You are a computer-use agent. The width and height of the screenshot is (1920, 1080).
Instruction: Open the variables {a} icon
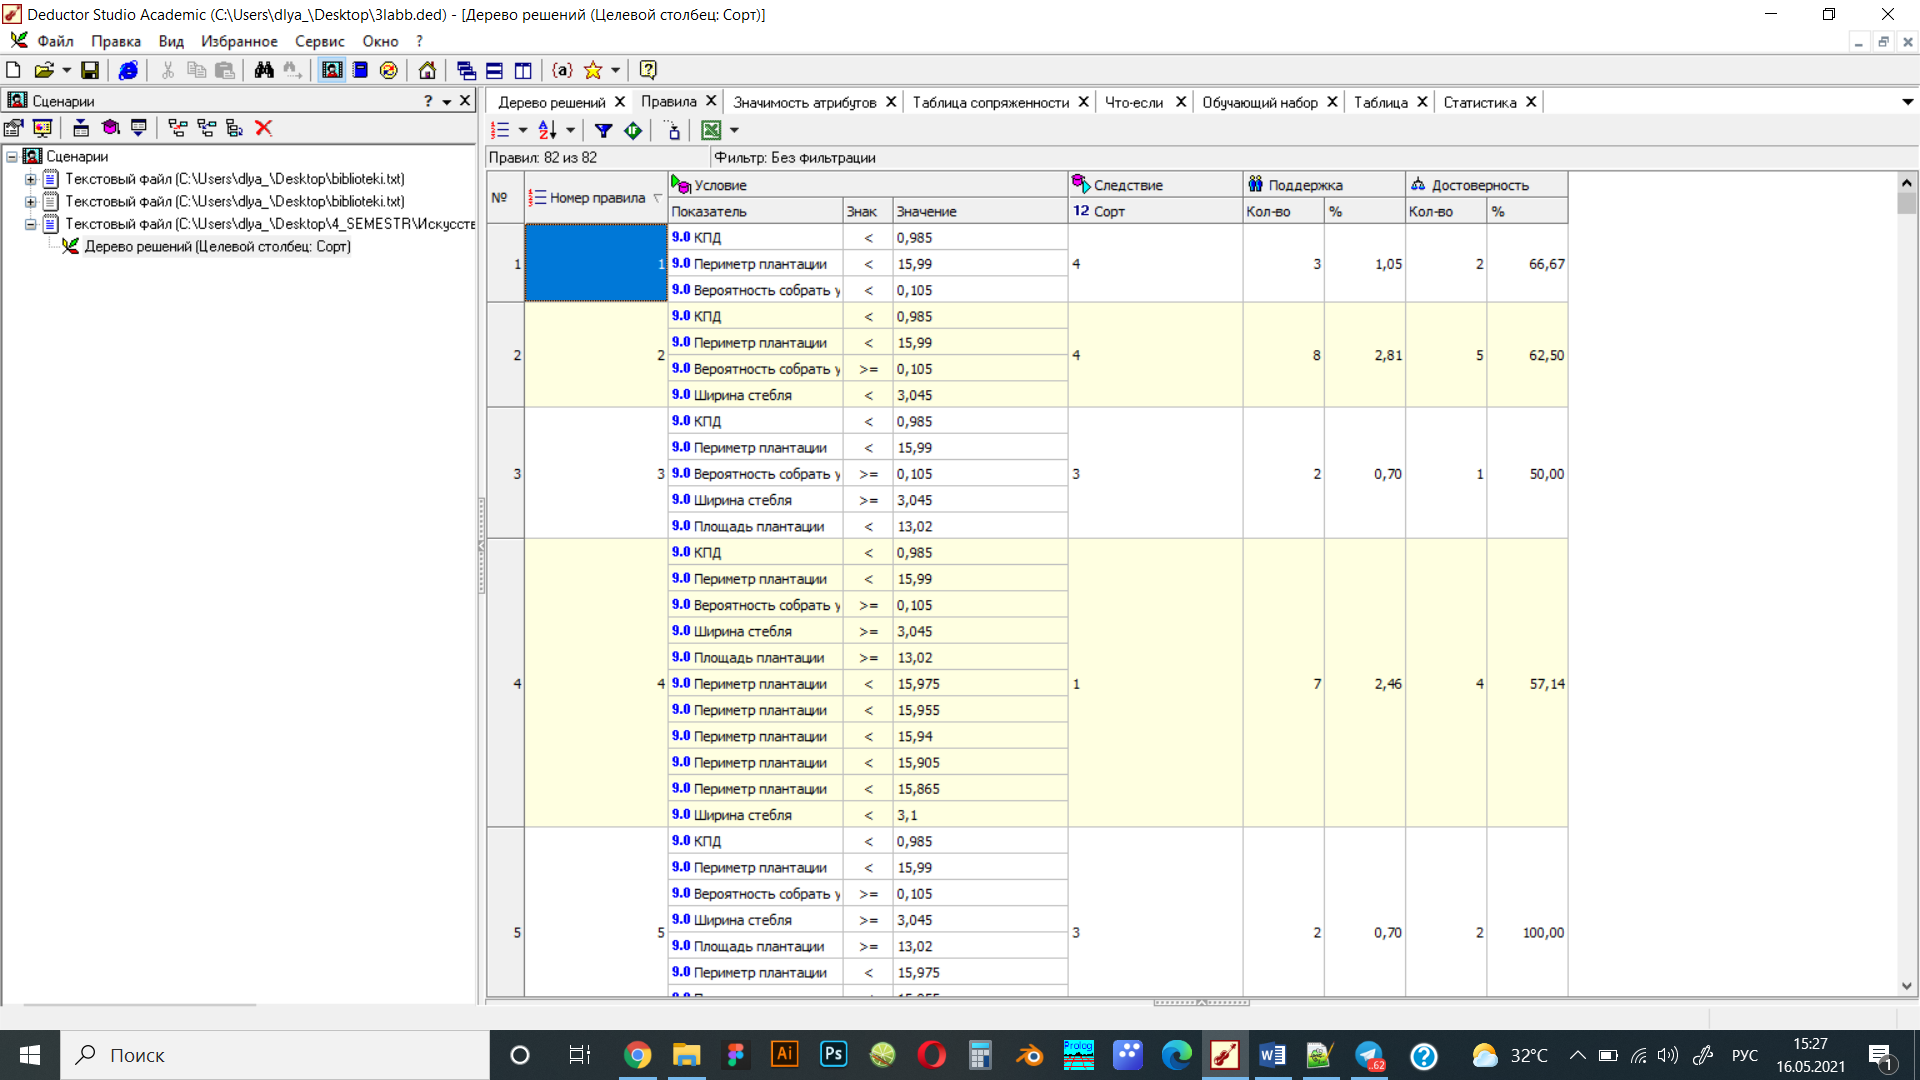(x=562, y=70)
